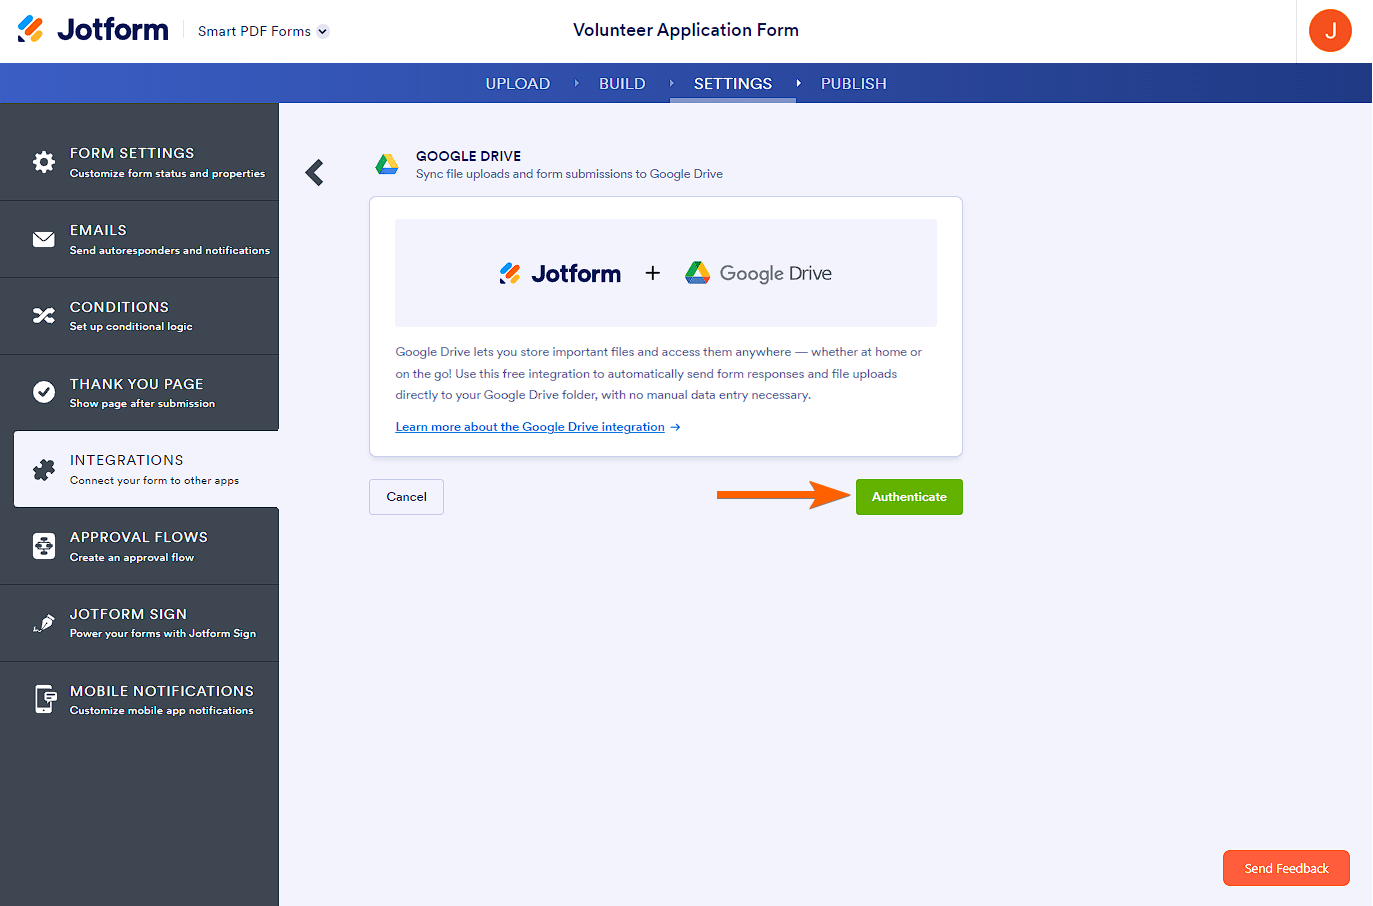Open Conditions to set up logic
The image size is (1373, 906).
[140, 316]
